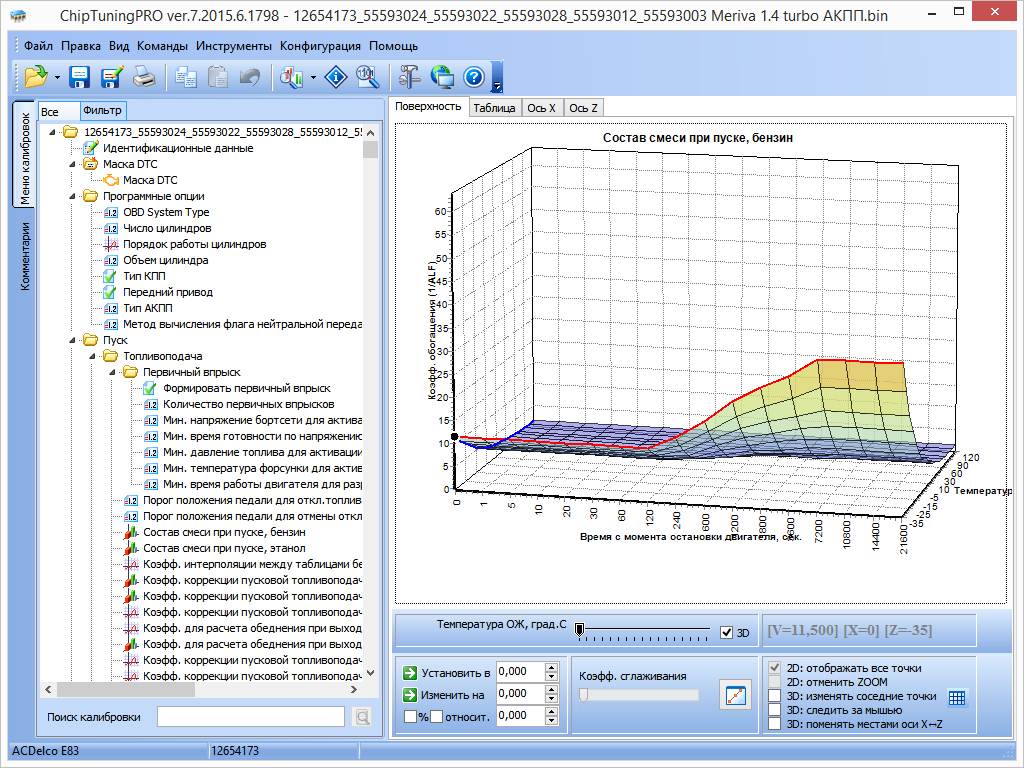Image resolution: width=1024 pixels, height=768 pixels.
Task: Click the green 'Установить в' arrow button
Action: (x=410, y=672)
